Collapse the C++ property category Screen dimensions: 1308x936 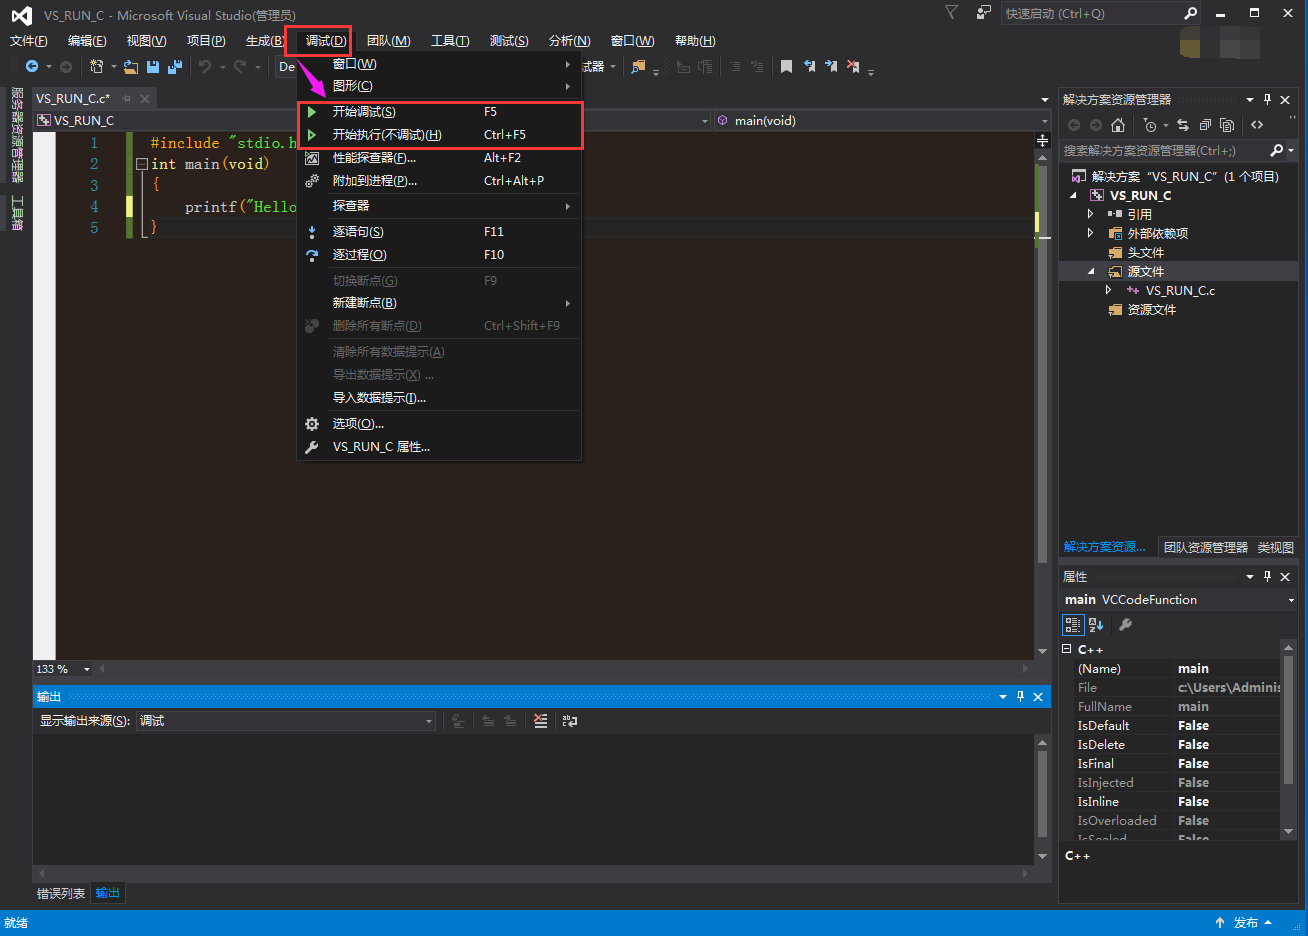1067,649
